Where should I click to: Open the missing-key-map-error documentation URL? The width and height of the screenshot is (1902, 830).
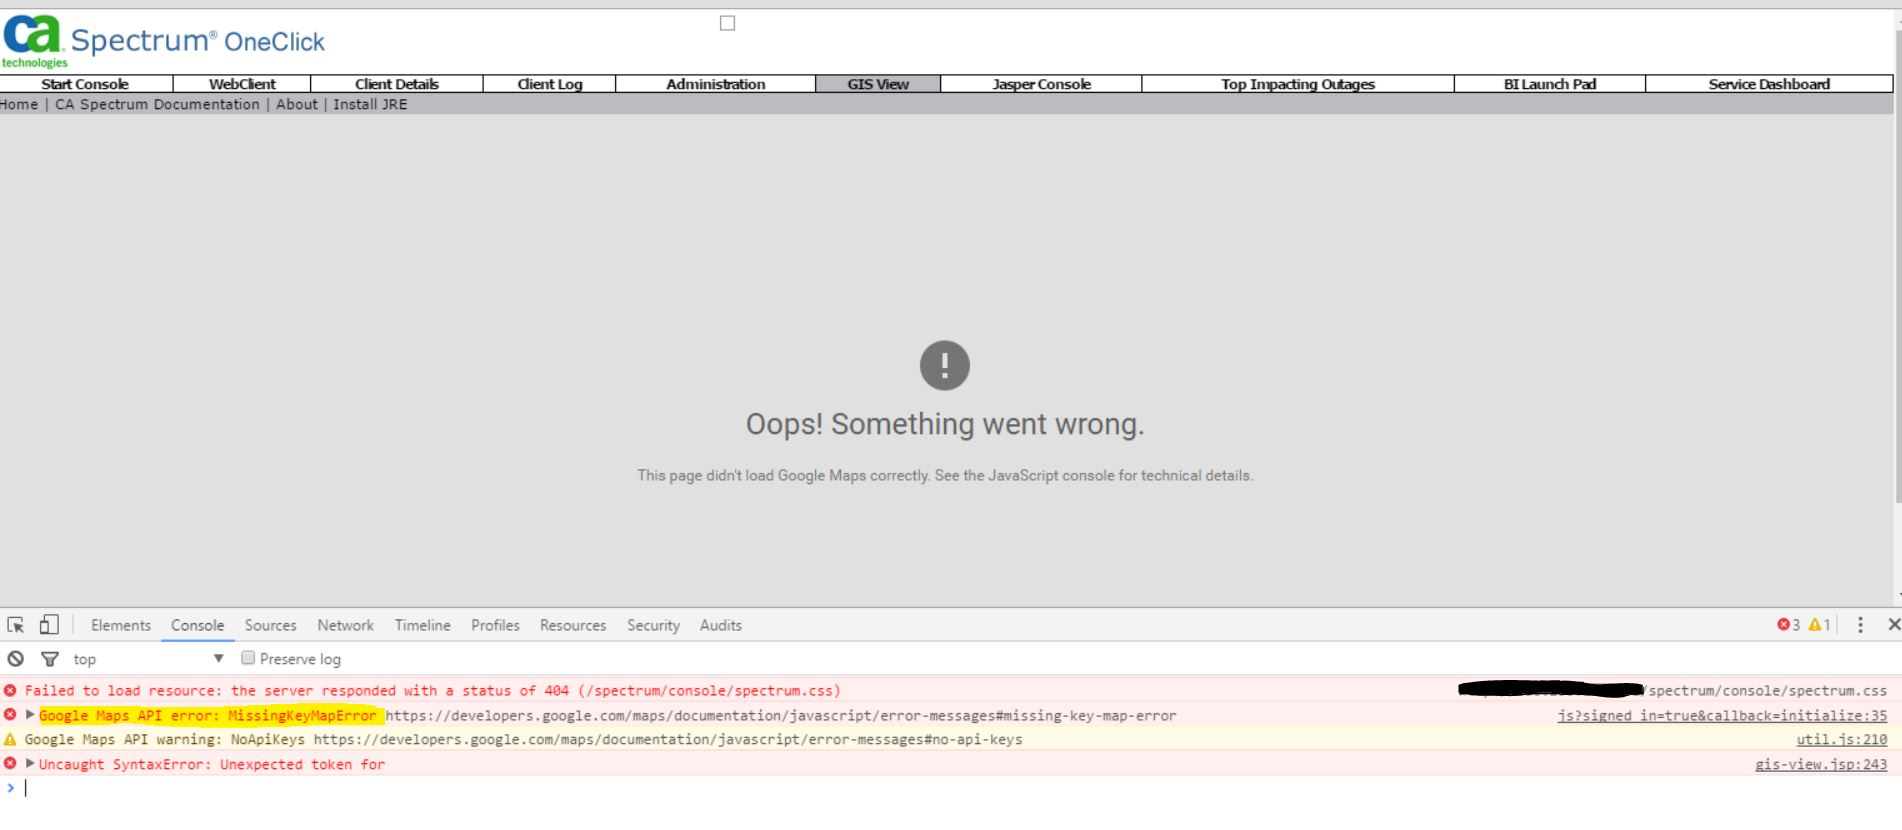(x=781, y=715)
